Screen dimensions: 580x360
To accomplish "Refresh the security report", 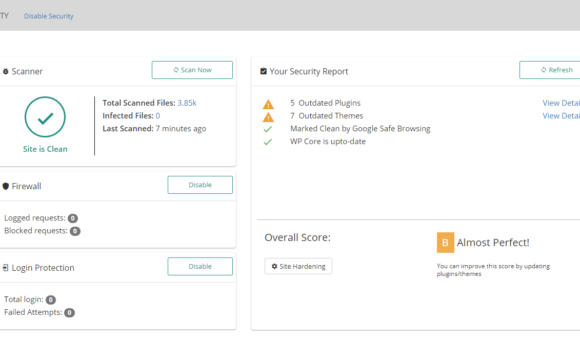I will tap(550, 70).
